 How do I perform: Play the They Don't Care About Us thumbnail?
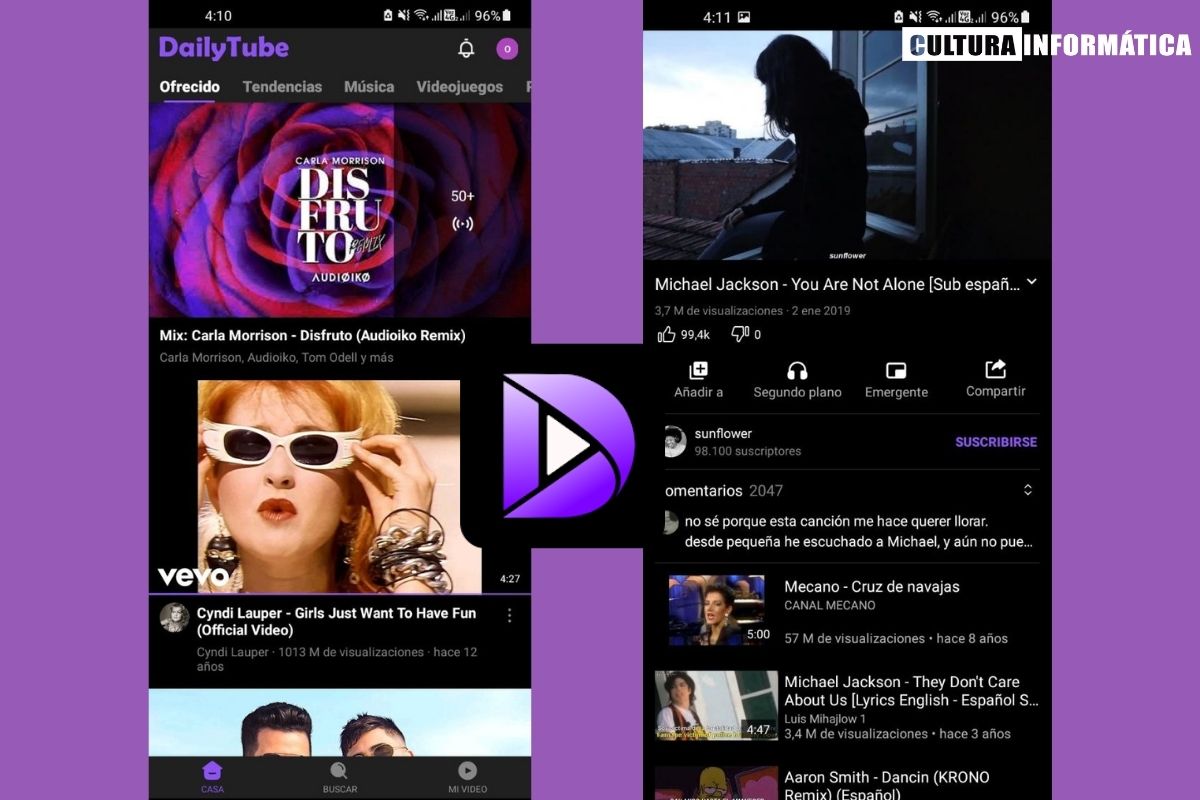[x=716, y=705]
